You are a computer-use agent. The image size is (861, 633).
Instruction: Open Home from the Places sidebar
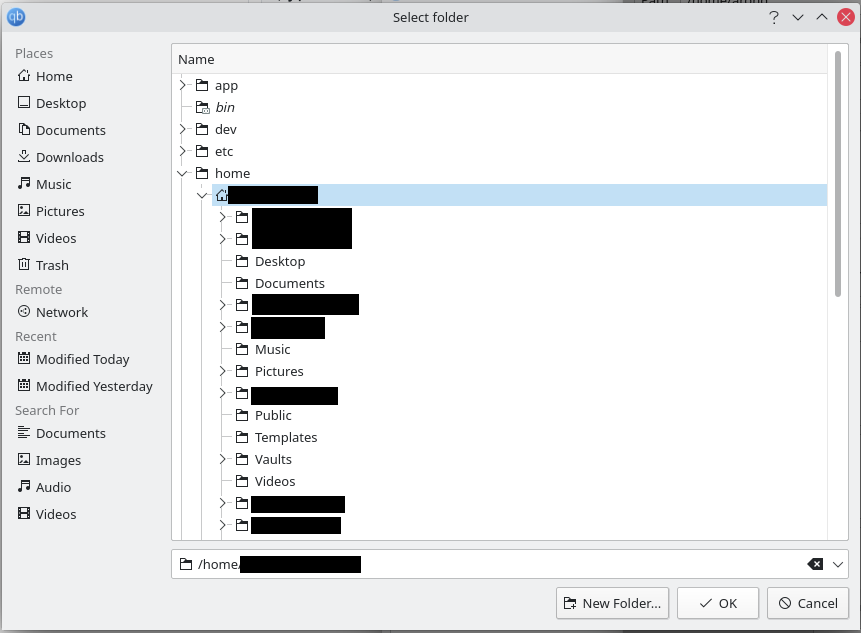pyautogui.click(x=51, y=76)
